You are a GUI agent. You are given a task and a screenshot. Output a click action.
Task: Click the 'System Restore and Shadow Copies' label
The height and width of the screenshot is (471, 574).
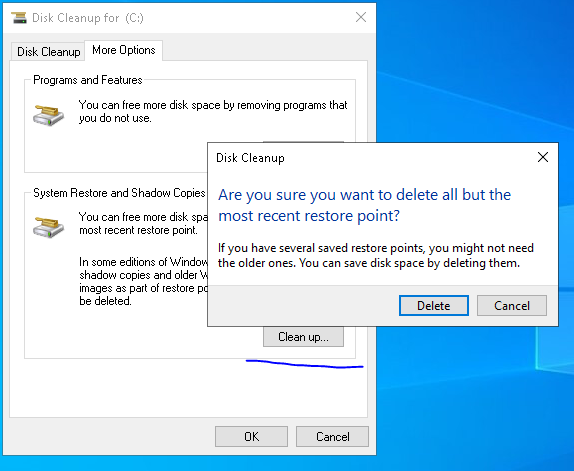(119, 193)
